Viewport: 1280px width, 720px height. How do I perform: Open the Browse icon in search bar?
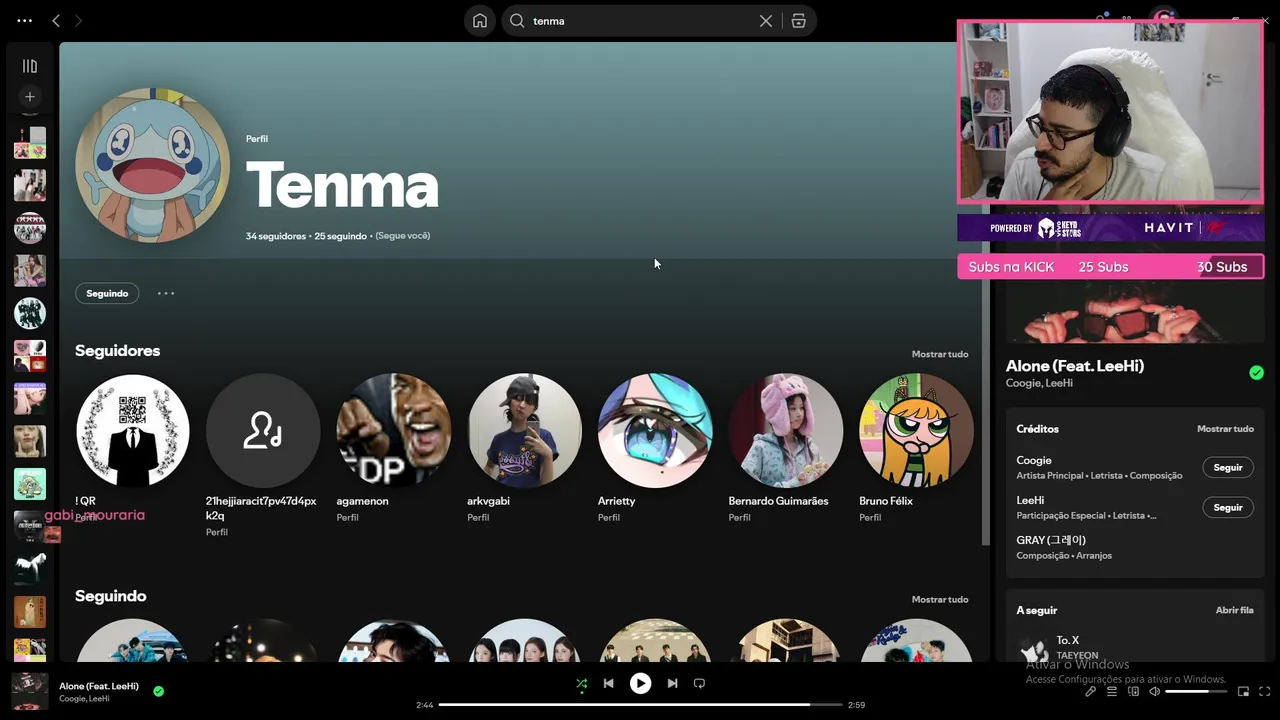[x=798, y=21]
